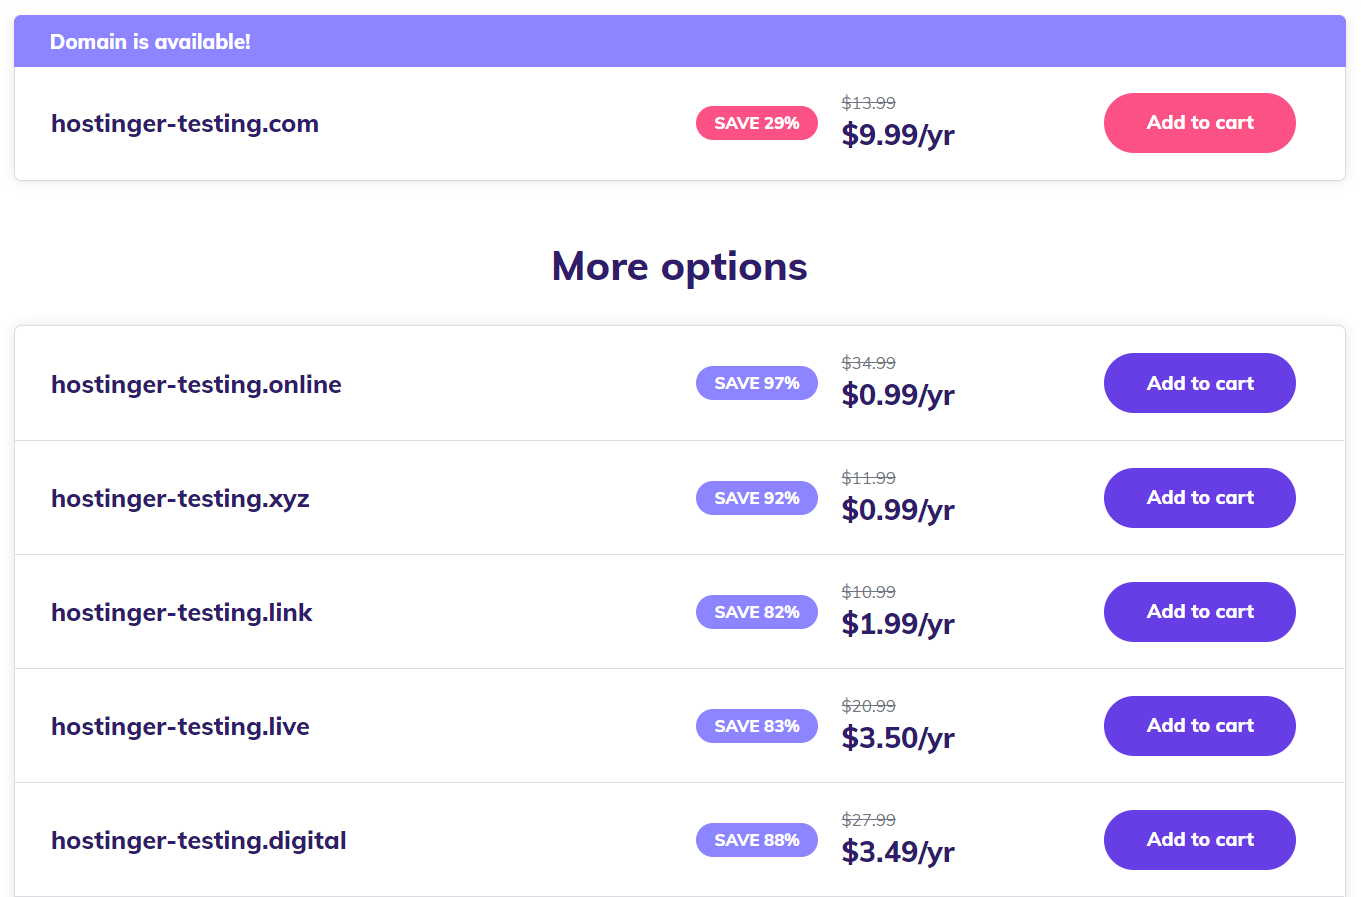
Task: Add hostinger-testing.link to cart
Action: pos(1199,612)
